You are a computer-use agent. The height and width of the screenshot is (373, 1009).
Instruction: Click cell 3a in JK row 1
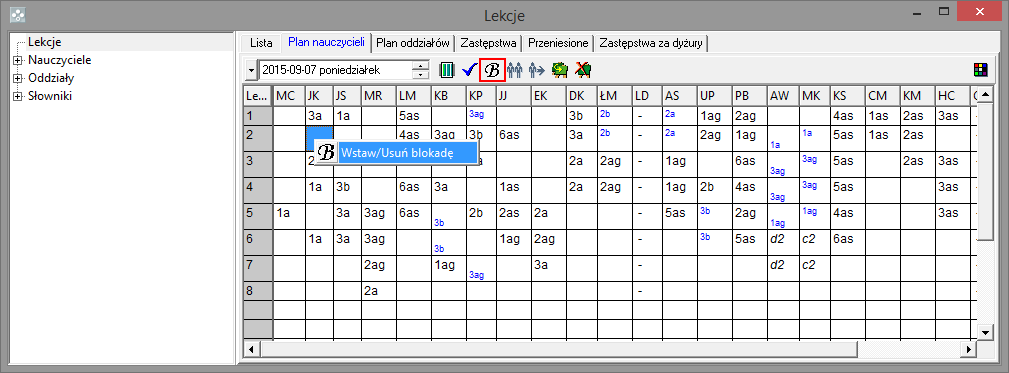(x=319, y=116)
